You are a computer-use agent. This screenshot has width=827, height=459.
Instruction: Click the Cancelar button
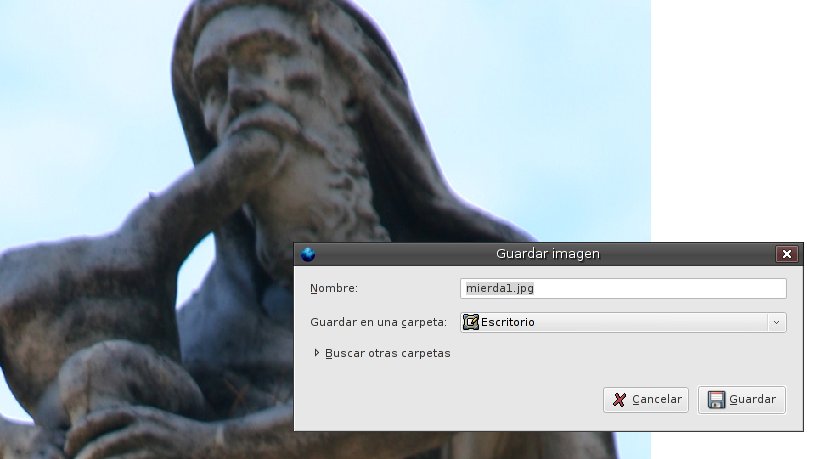(x=646, y=400)
